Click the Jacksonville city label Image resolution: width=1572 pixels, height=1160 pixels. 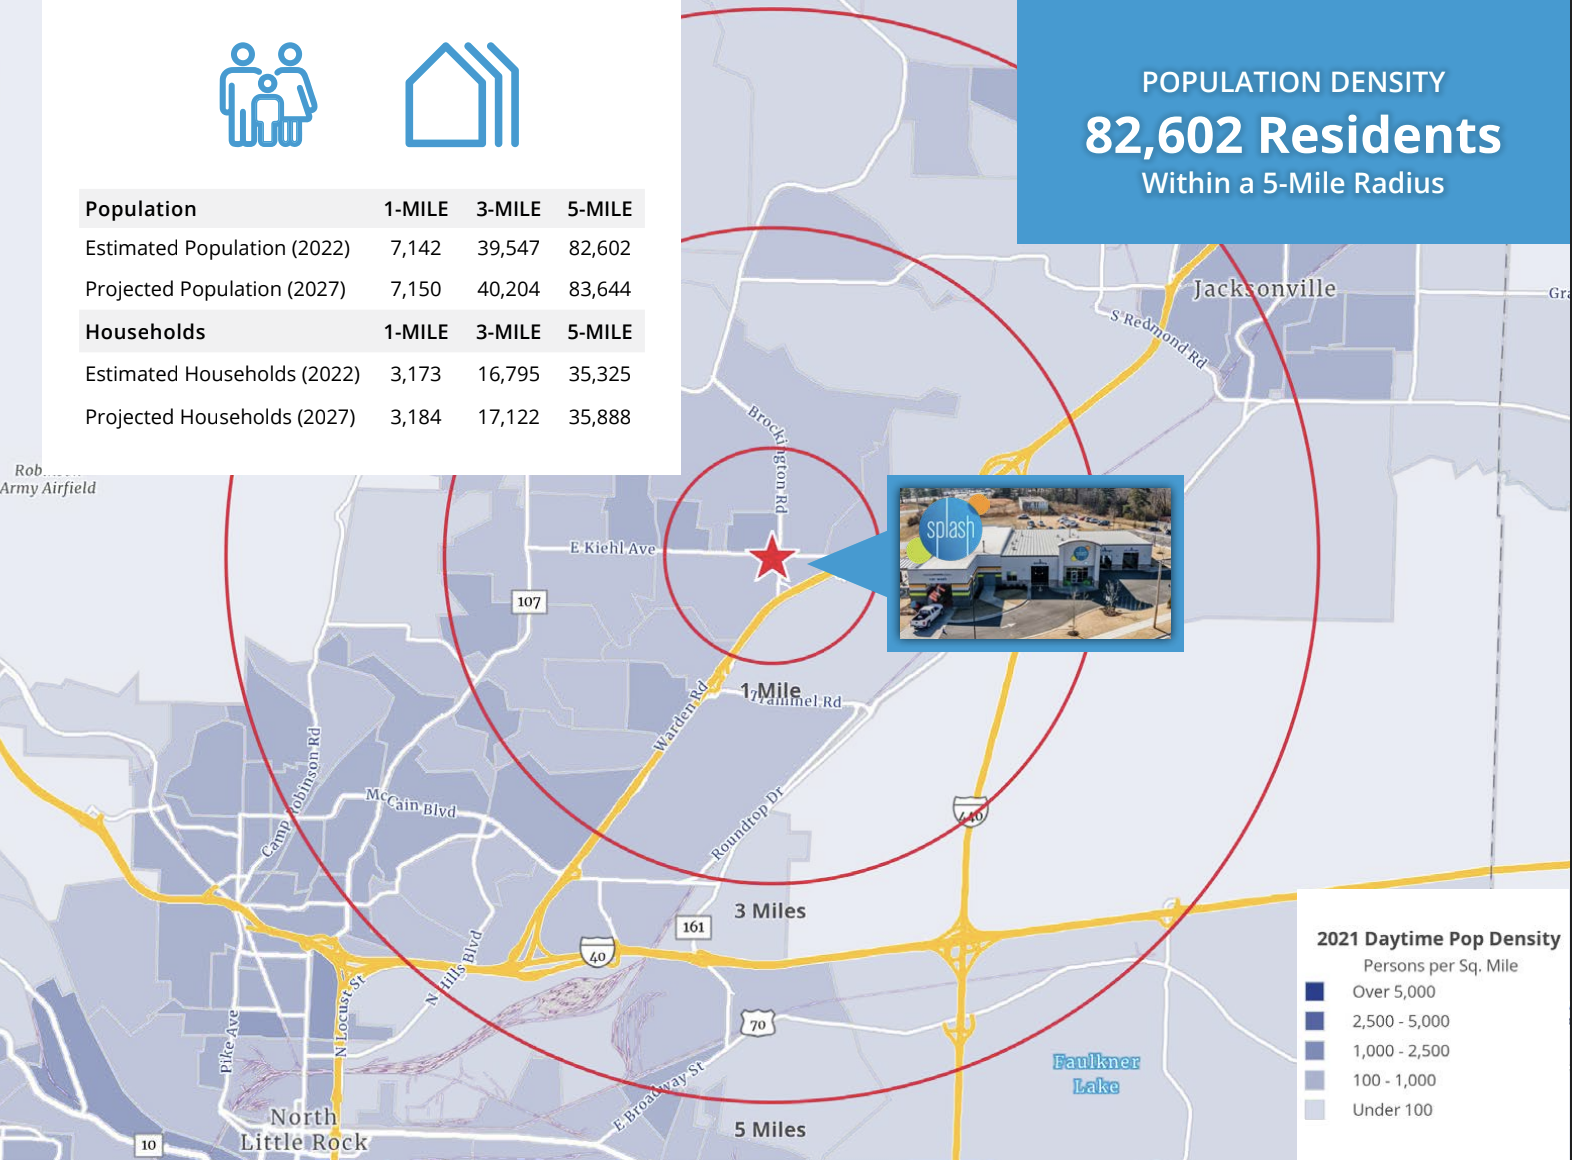click(1264, 289)
